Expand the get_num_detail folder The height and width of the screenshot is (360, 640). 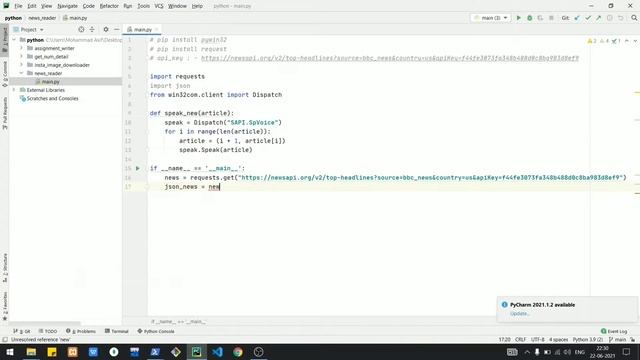pyautogui.click(x=22, y=56)
